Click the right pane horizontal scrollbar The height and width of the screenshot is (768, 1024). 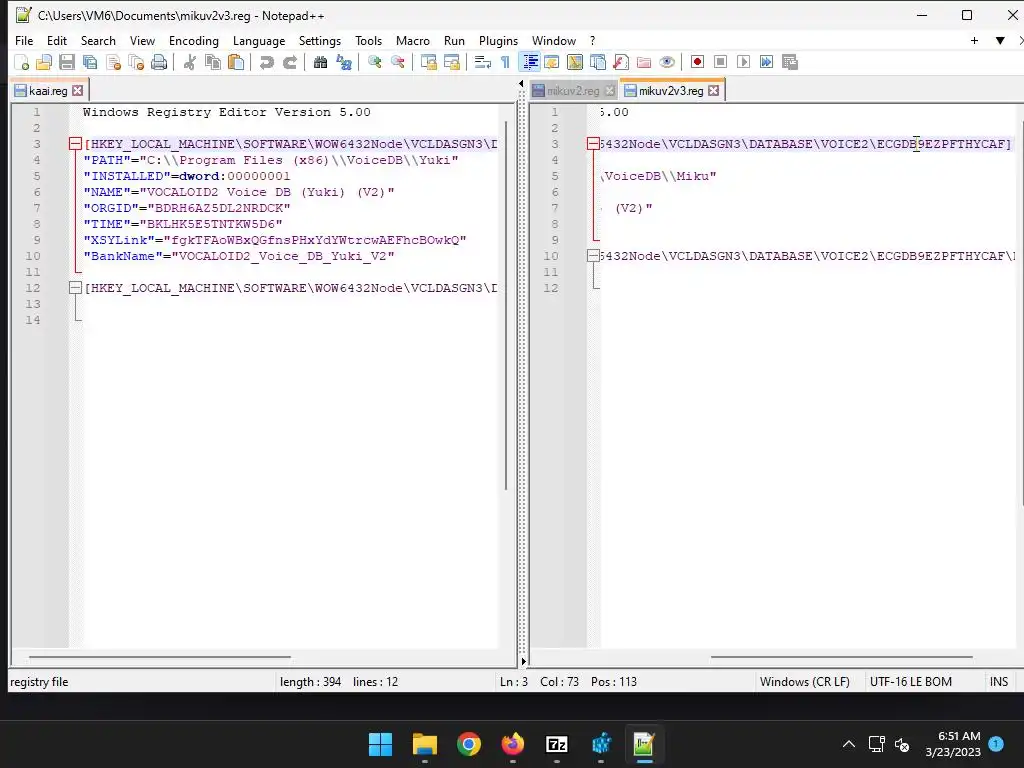pyautogui.click(x=841, y=657)
